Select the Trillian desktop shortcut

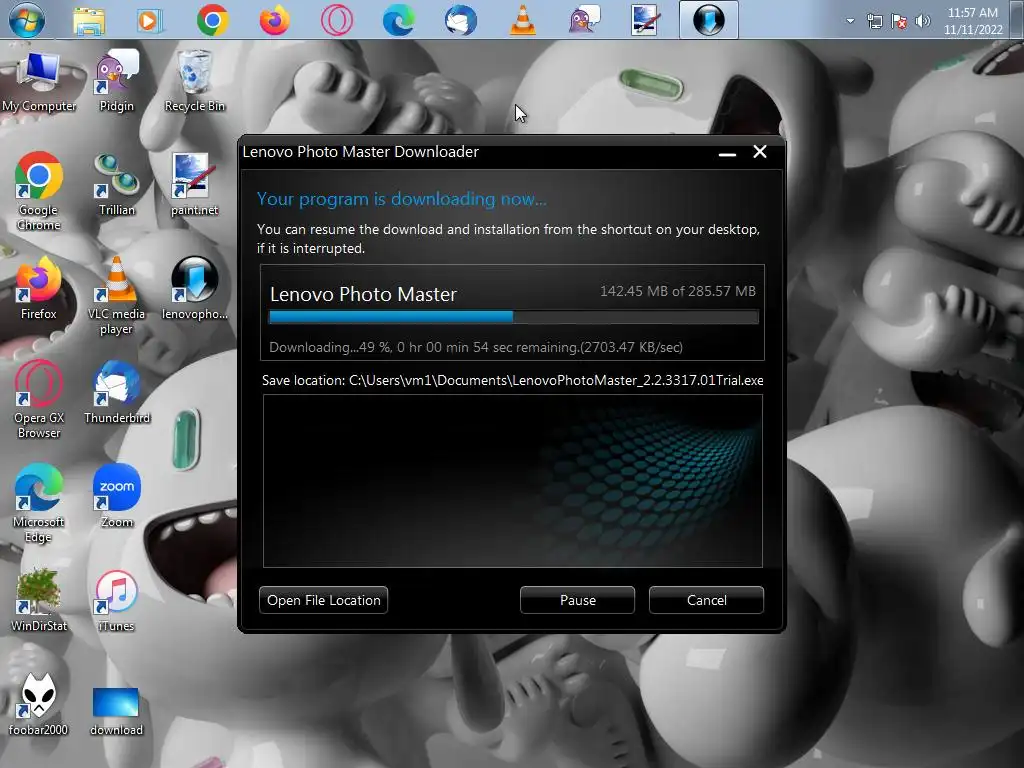[x=117, y=184]
